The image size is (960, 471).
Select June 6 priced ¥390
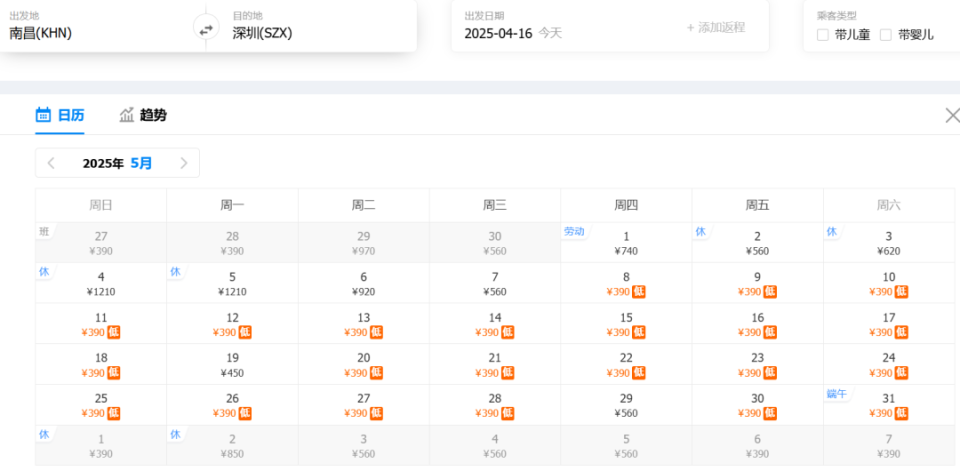click(x=757, y=445)
